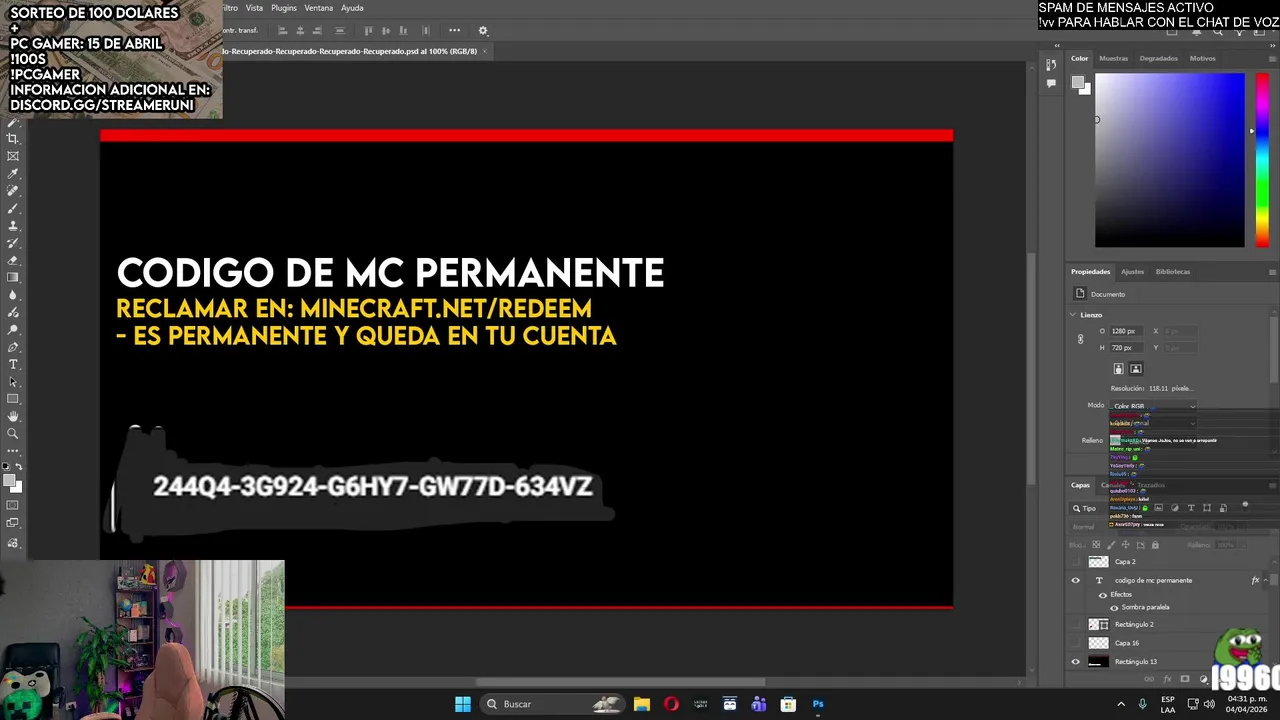Toggle Quick Mask mode
This screenshot has height=720, width=1280.
click(x=13, y=506)
